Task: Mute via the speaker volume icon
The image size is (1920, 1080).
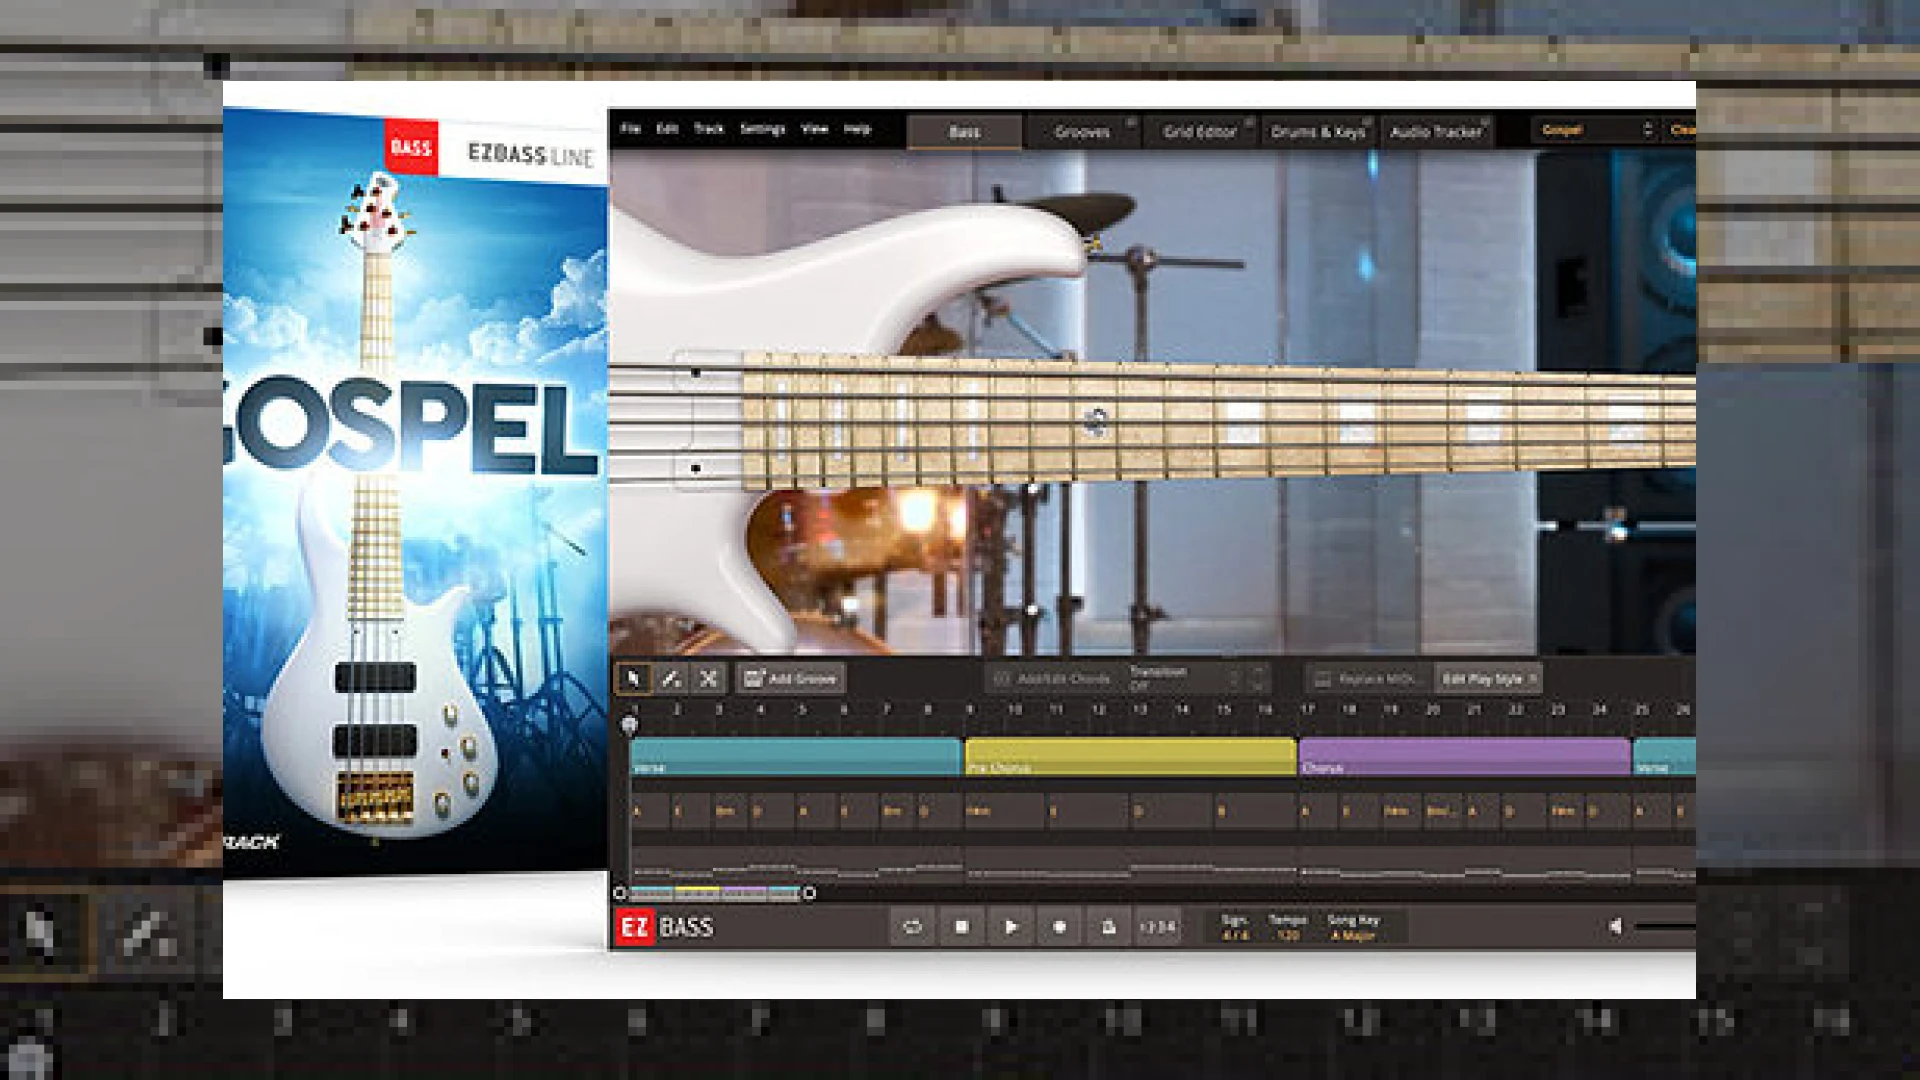Action: 1615,927
